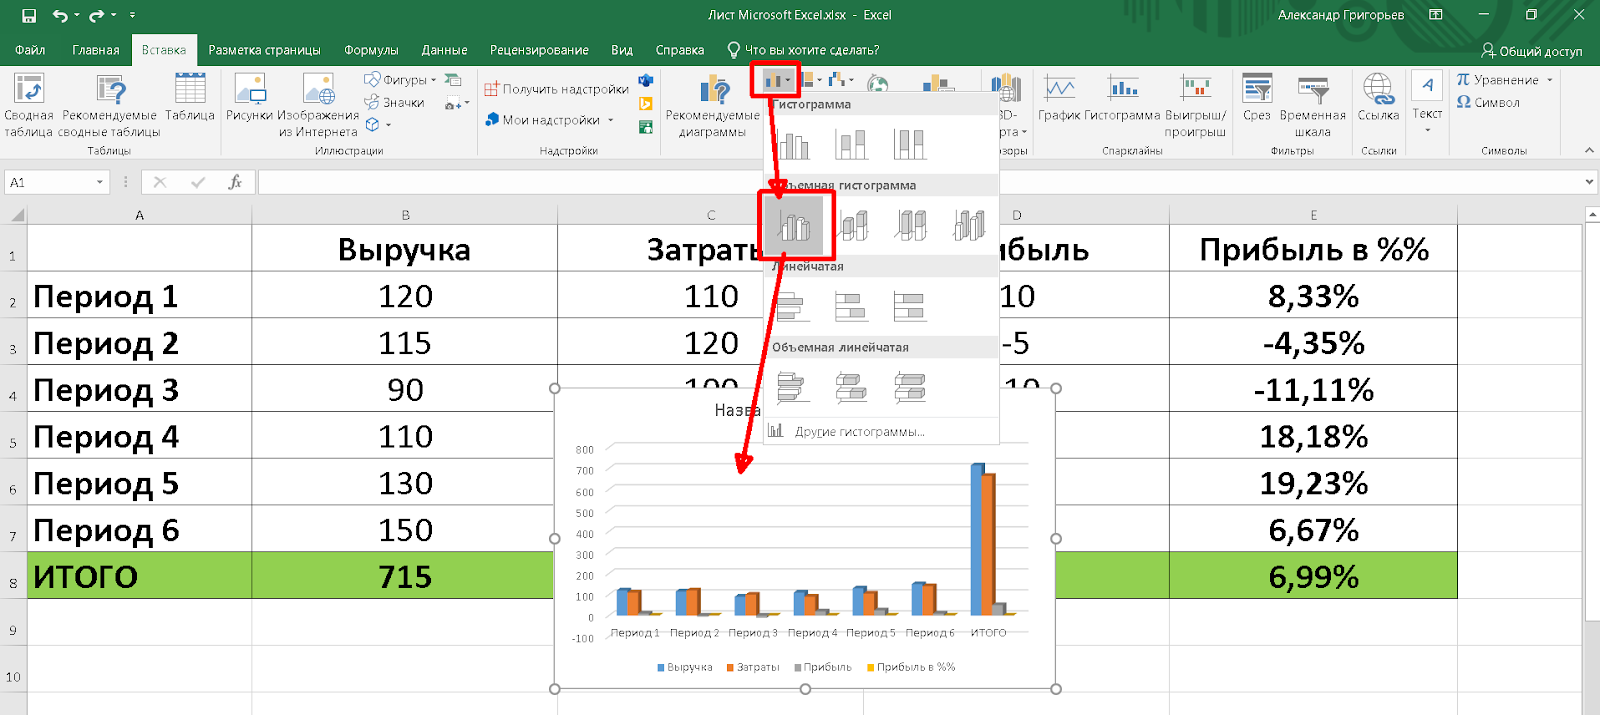Open the Мои надстройки dropdown

coord(610,120)
